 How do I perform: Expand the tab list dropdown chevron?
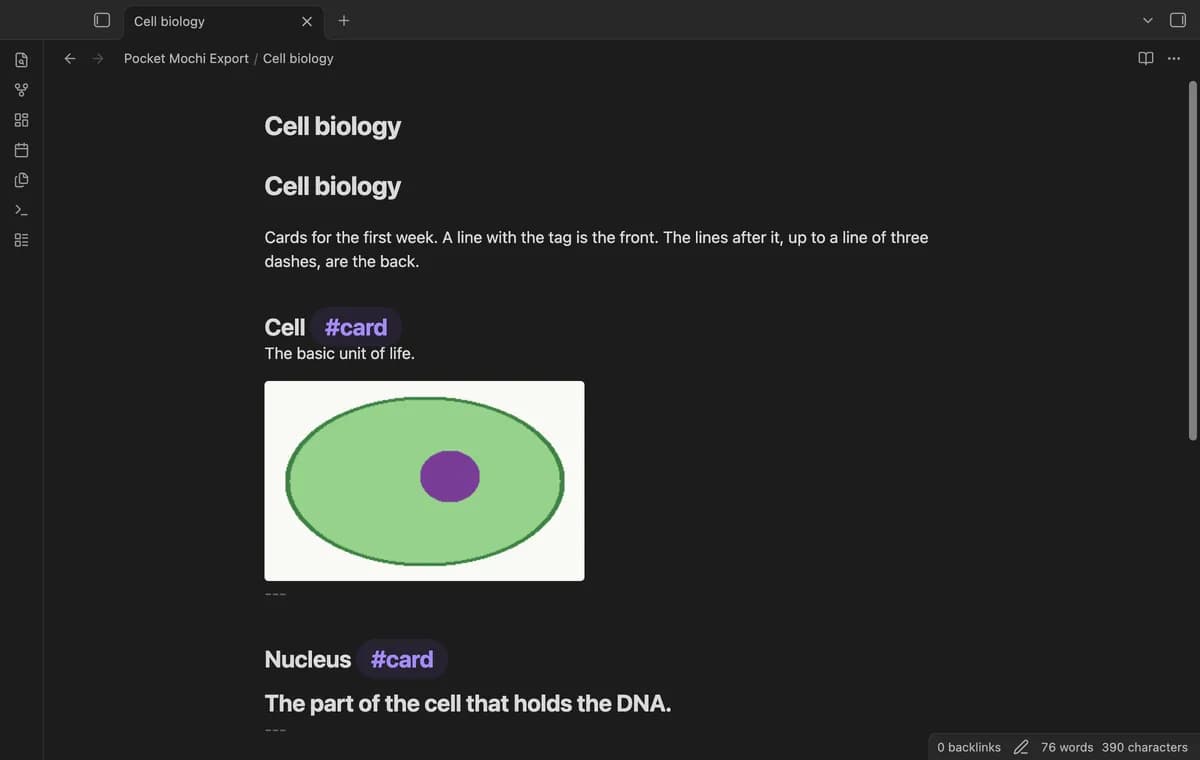tap(1148, 20)
